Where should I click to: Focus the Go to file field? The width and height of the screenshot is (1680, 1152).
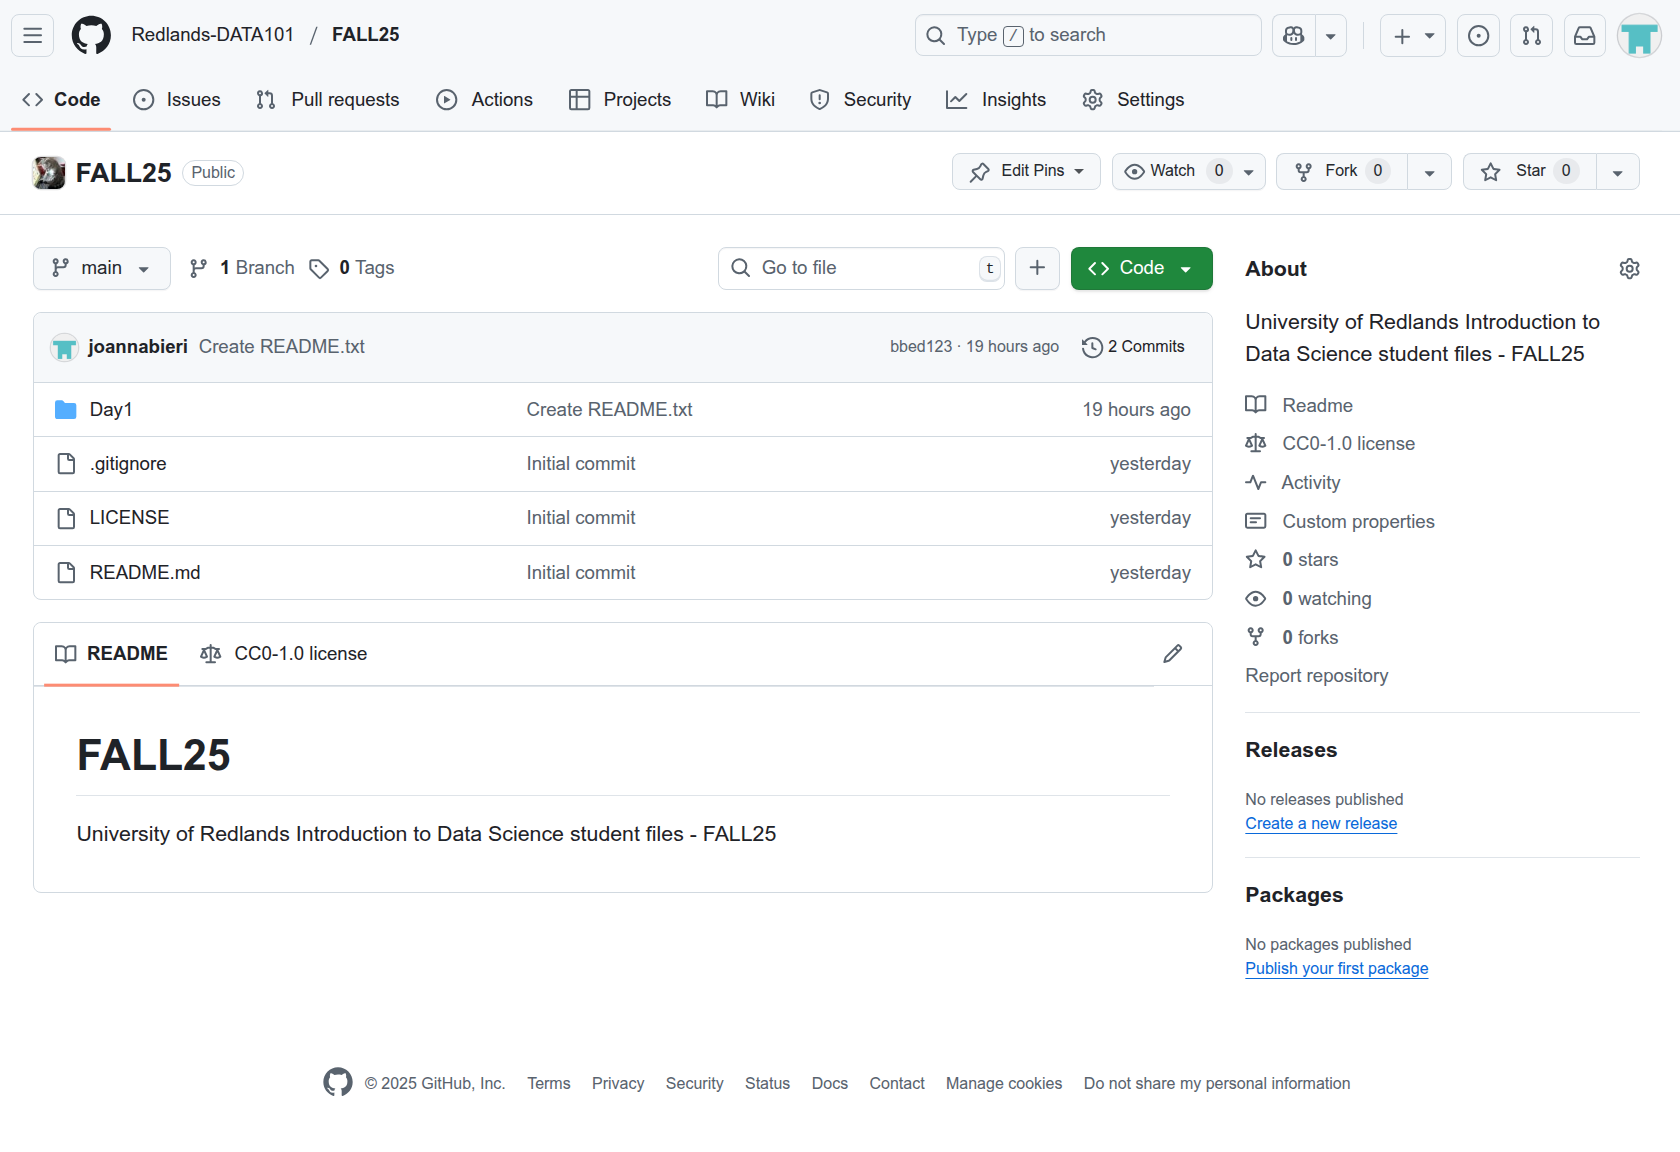pos(860,268)
